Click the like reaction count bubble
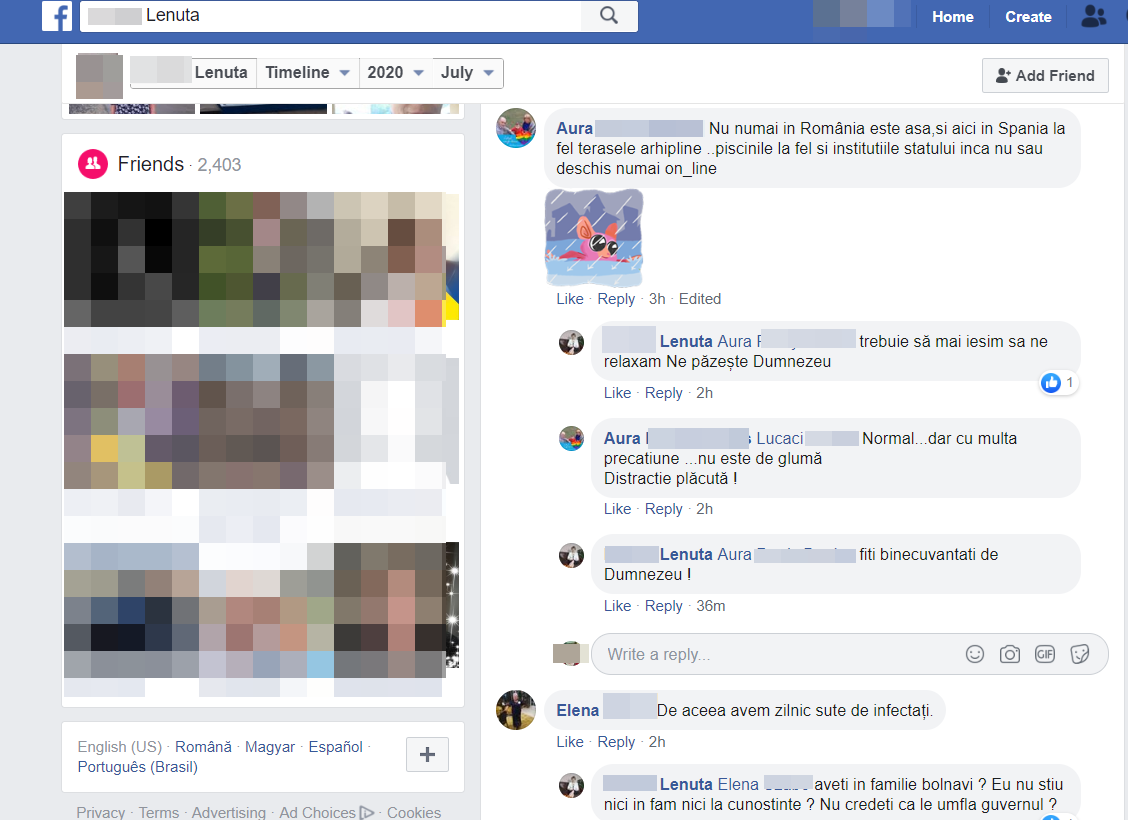 [1058, 383]
